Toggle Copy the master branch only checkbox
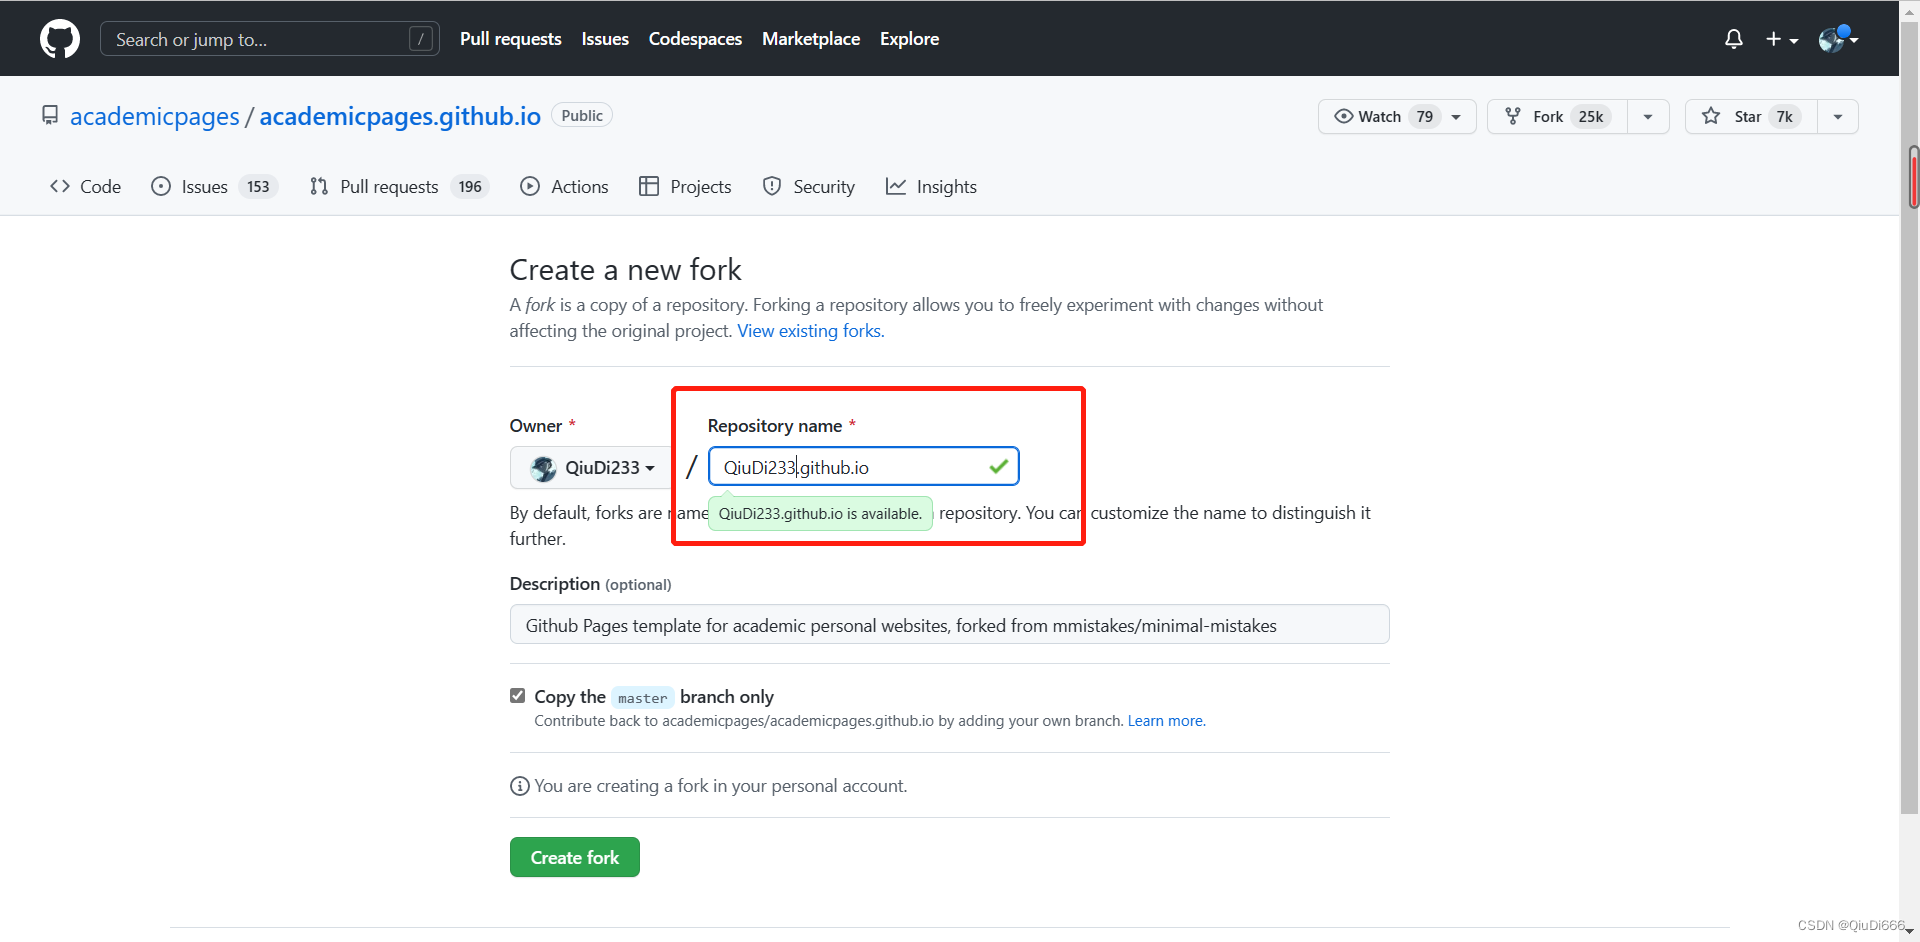Screen dimensions: 1920x942 [518, 696]
